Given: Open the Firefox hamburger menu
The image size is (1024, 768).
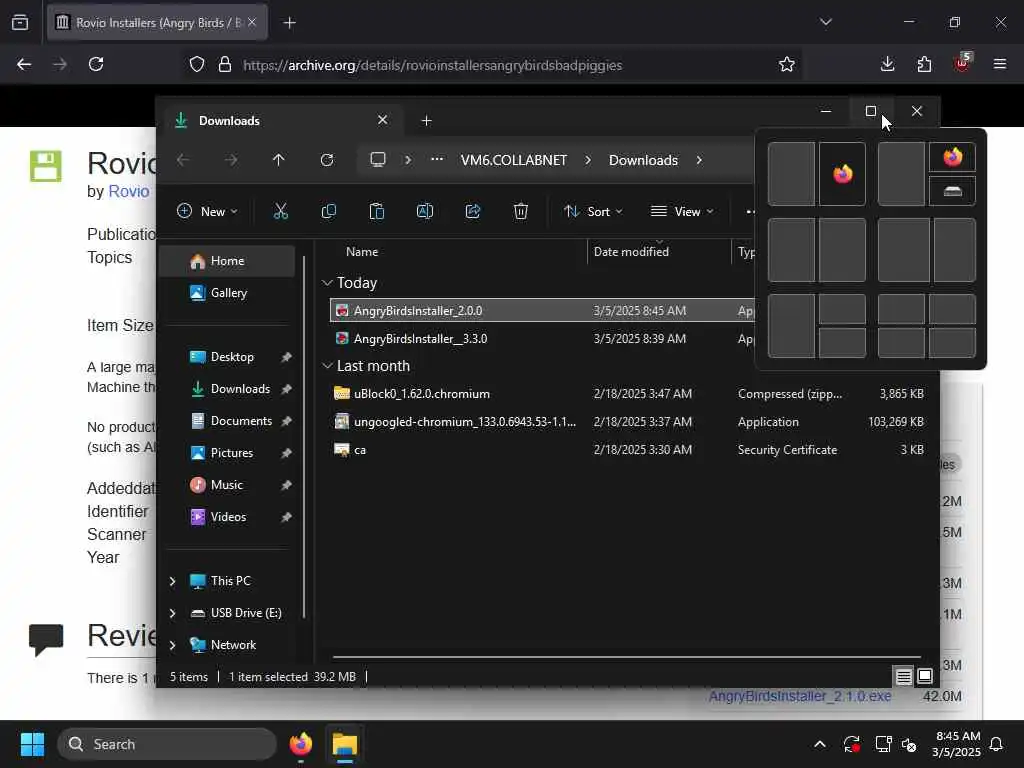Looking at the screenshot, I should (1000, 64).
